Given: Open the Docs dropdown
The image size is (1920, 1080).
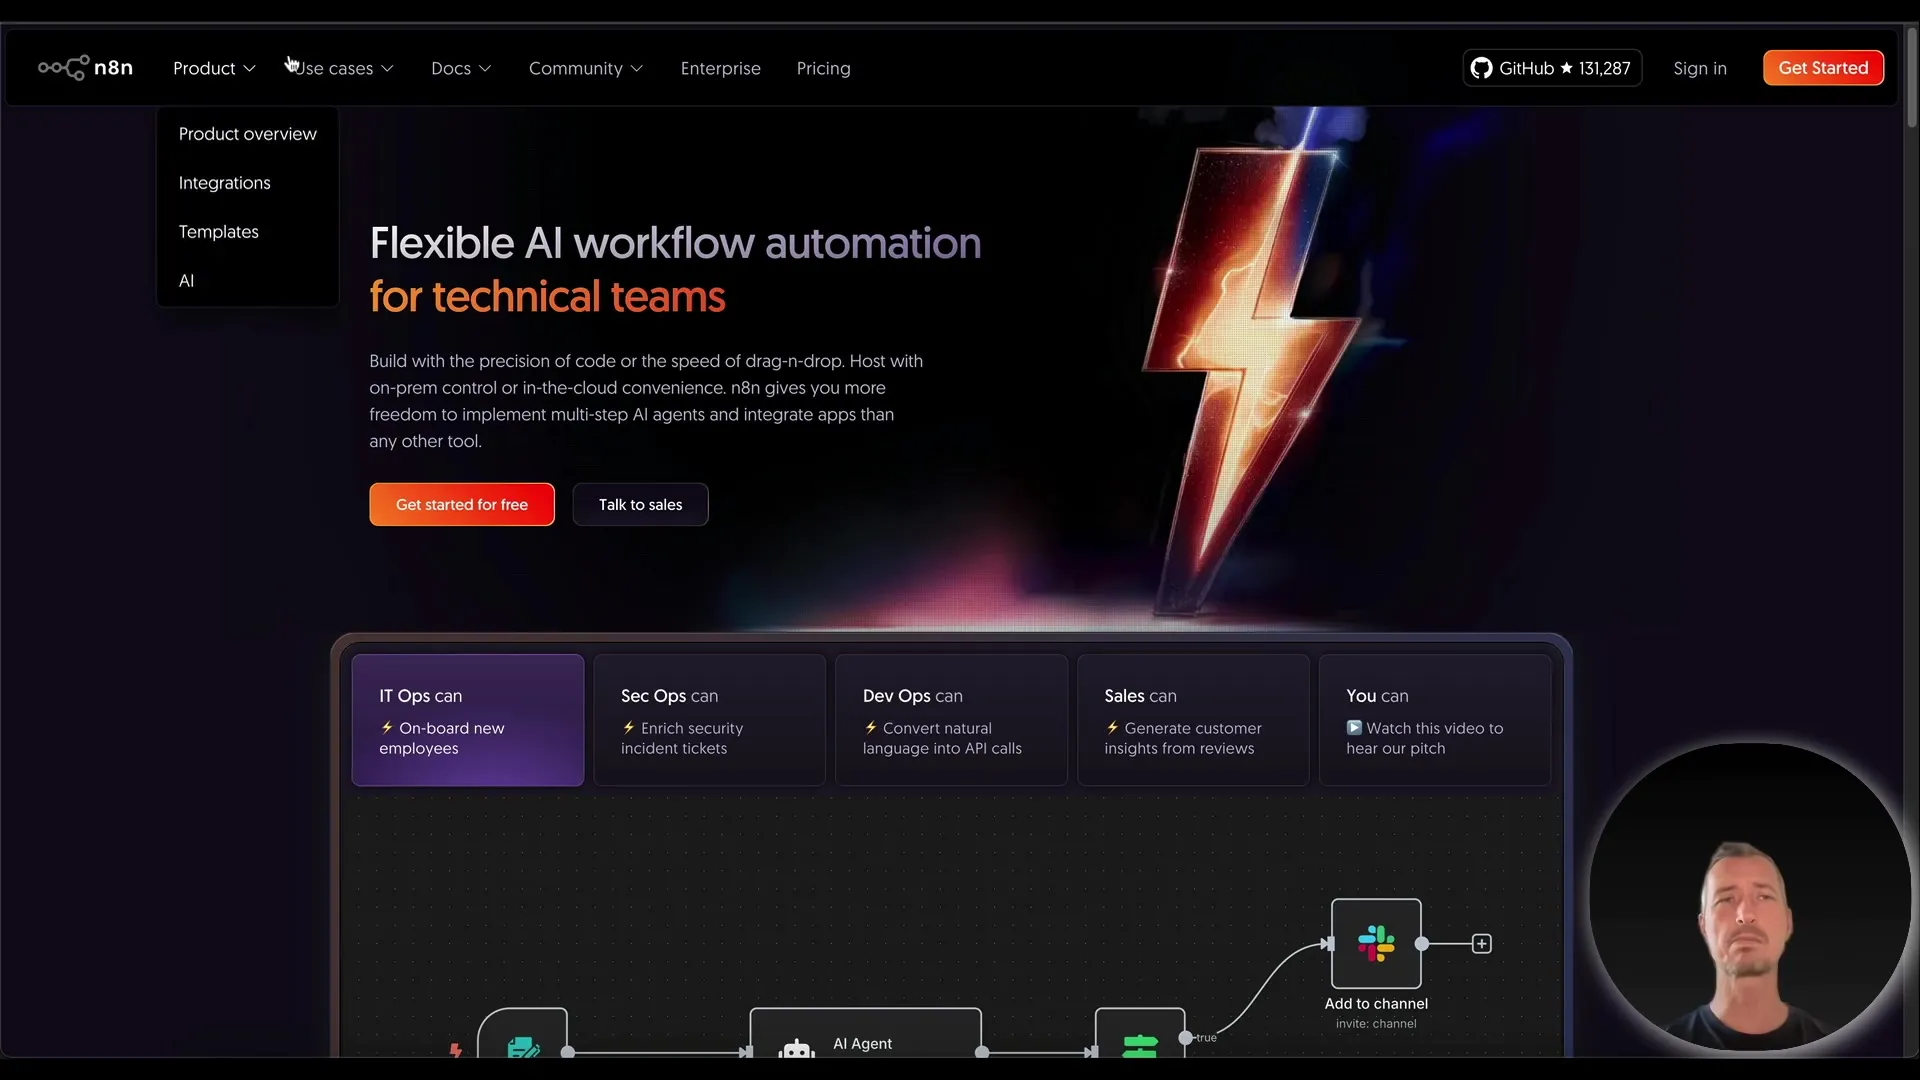Looking at the screenshot, I should tap(460, 68).
